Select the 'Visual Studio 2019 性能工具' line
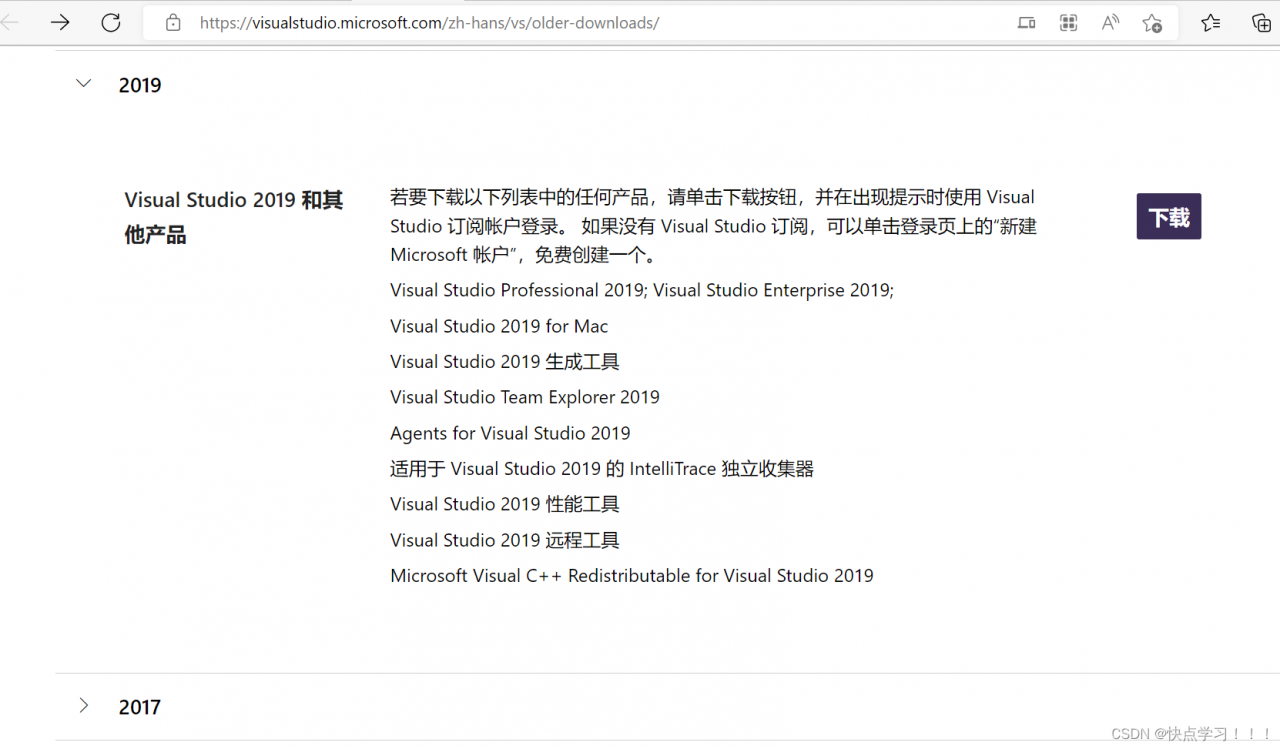This screenshot has width=1280, height=749. [x=505, y=504]
